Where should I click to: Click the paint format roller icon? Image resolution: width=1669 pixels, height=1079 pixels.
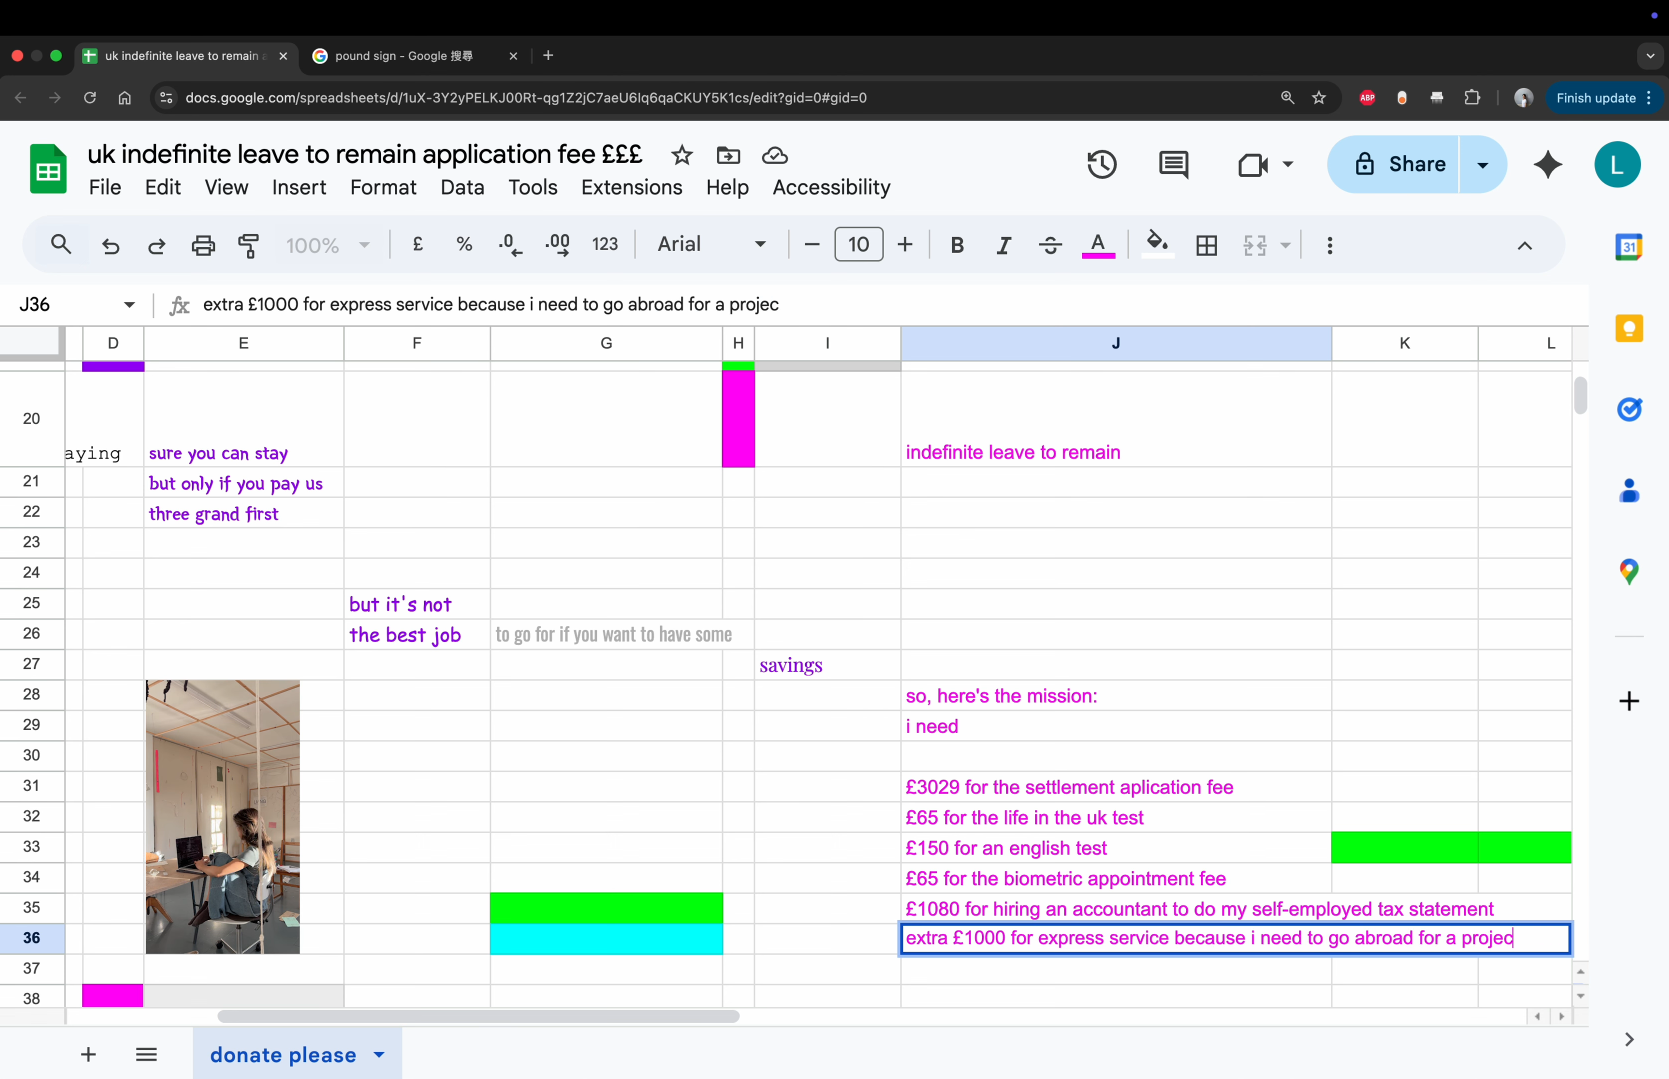248,245
